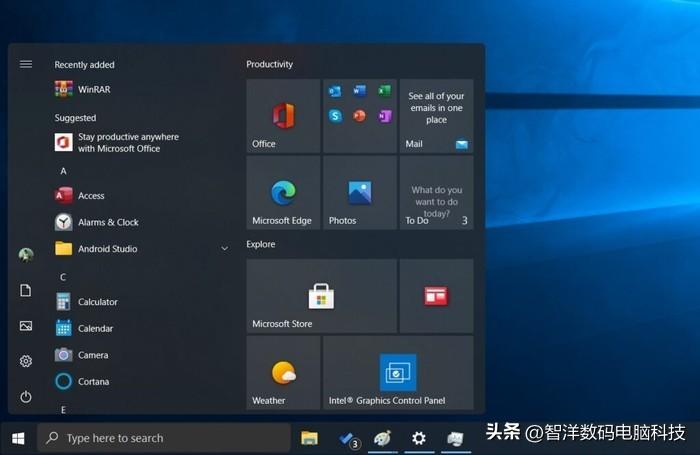
Task: Open File Explorer from the taskbar
Action: [309, 438]
